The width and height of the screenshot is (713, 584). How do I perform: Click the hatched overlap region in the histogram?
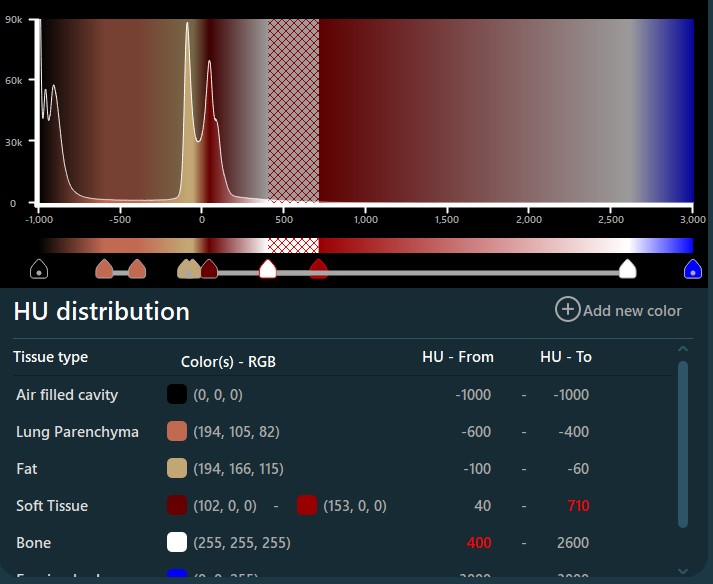293,110
